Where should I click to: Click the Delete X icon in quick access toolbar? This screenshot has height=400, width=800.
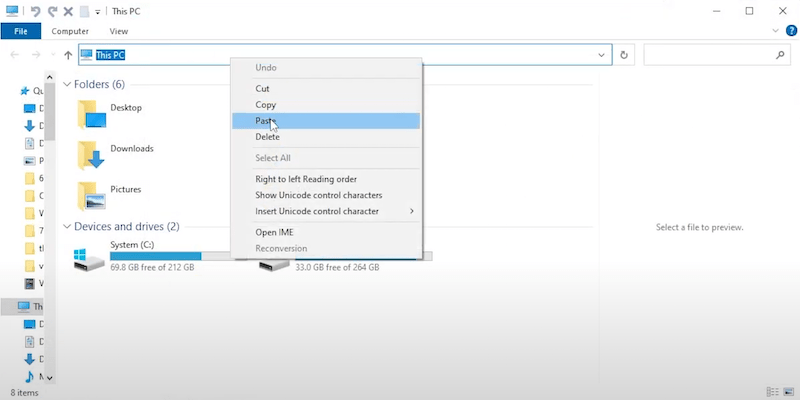68,11
